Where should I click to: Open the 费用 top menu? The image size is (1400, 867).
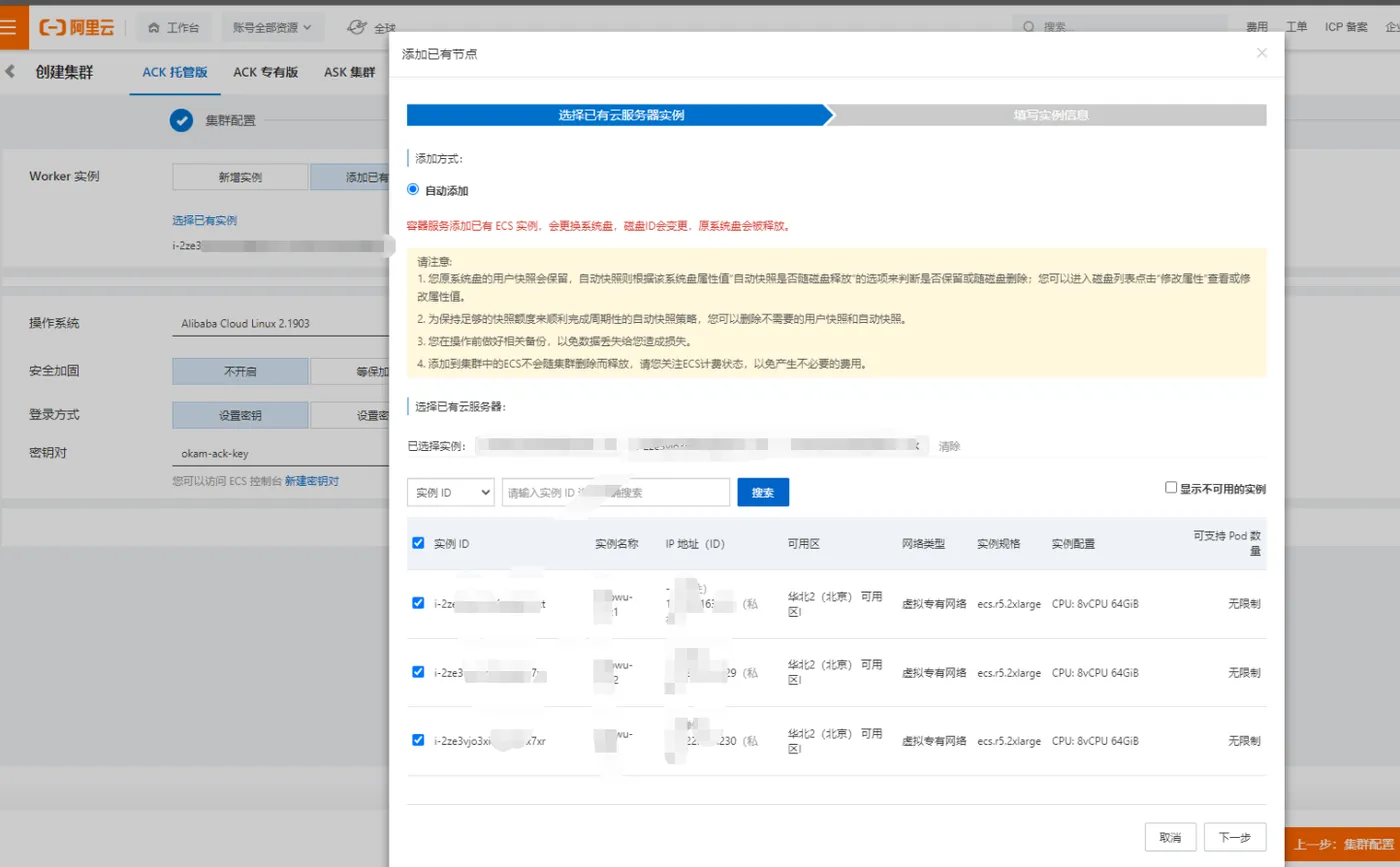pos(1257,27)
